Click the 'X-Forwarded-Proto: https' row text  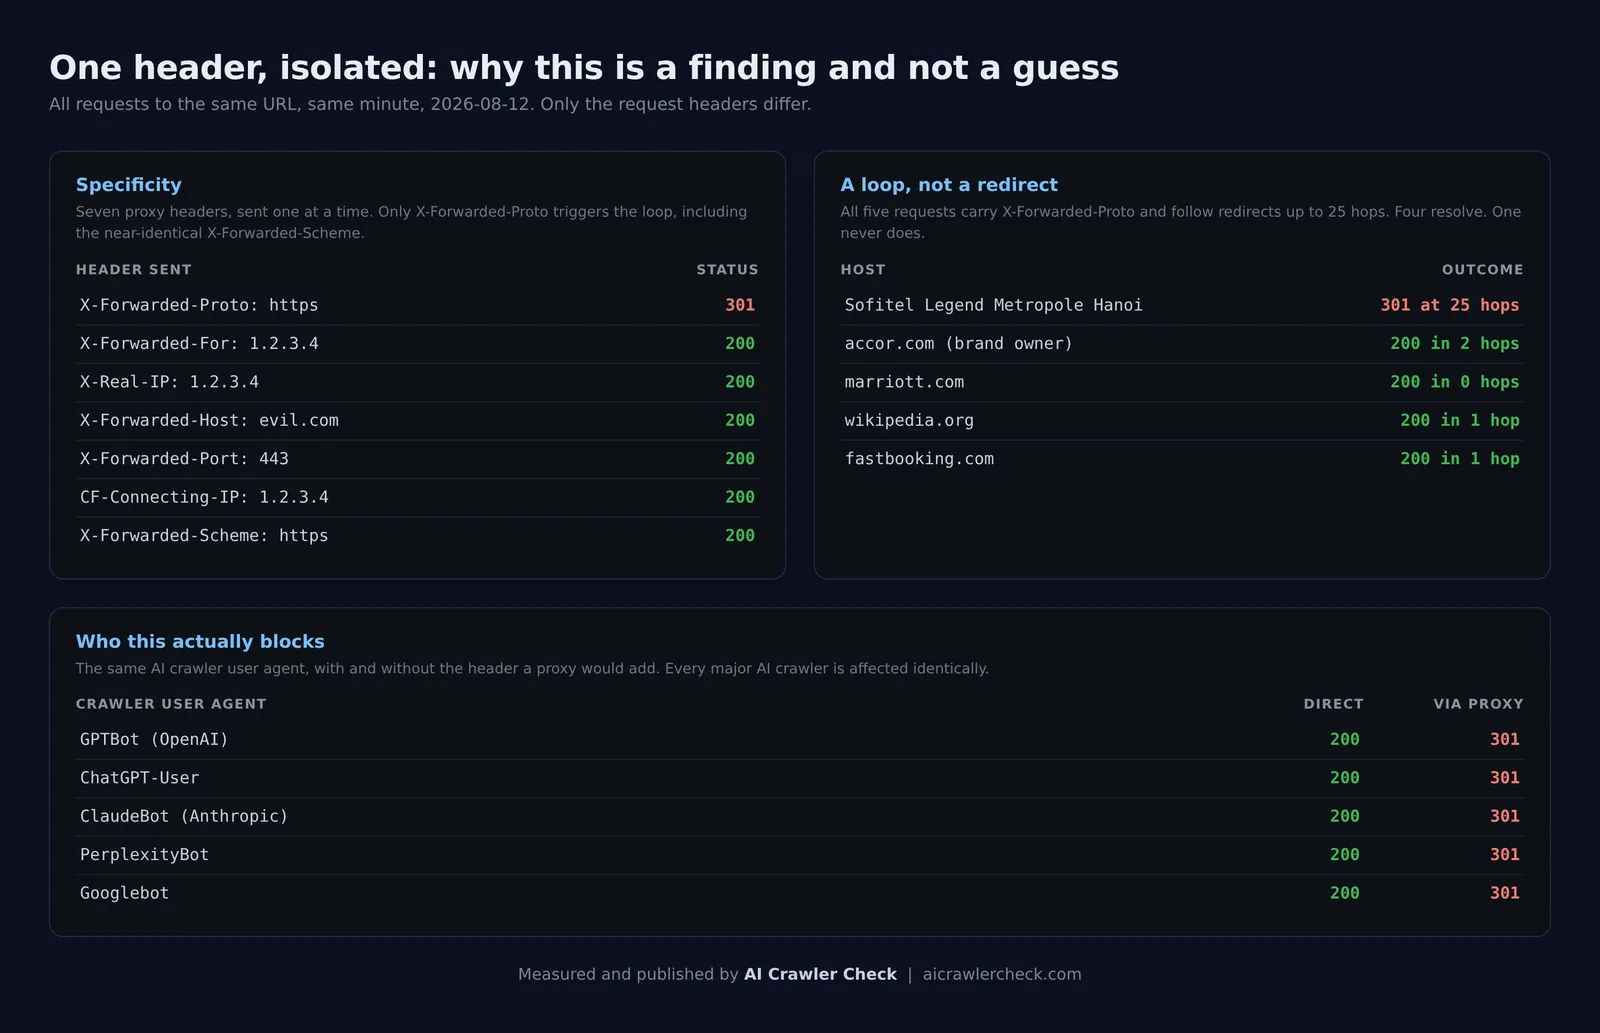[199, 305]
